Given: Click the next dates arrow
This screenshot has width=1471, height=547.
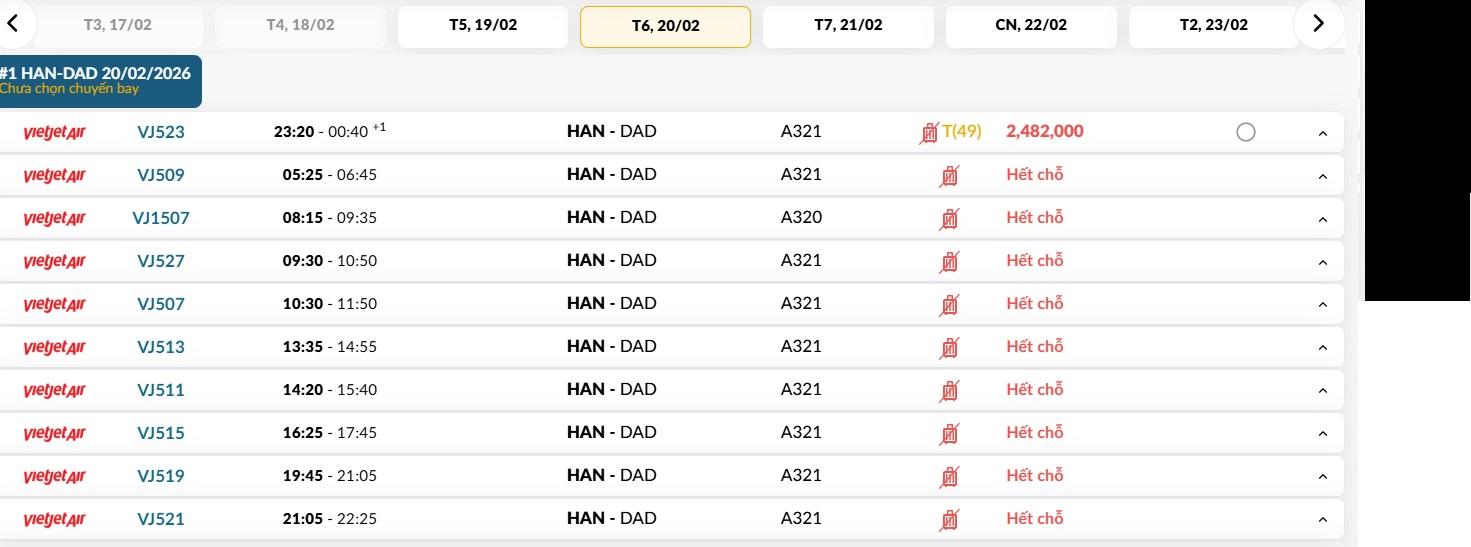Looking at the screenshot, I should point(1318,24).
